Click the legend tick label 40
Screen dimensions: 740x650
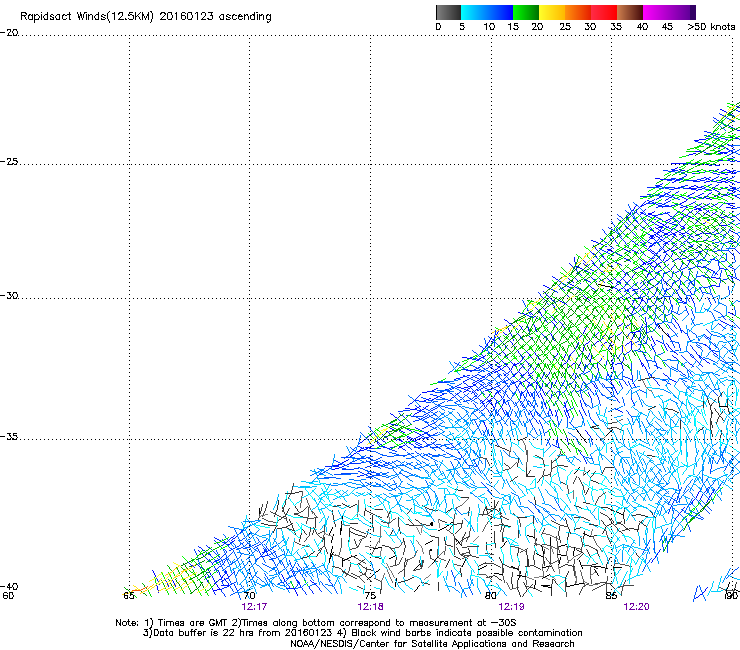click(x=642, y=27)
